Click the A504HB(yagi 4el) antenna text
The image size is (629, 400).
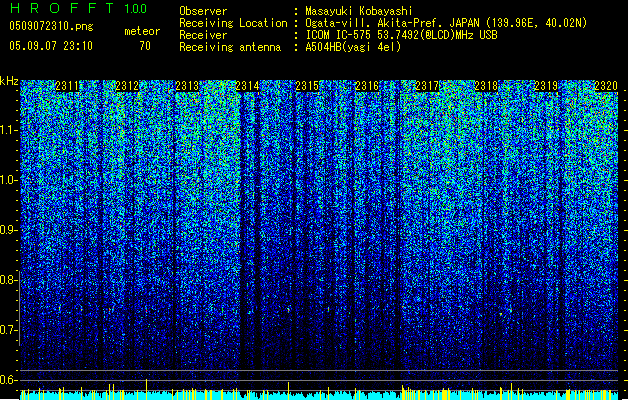click(353, 47)
